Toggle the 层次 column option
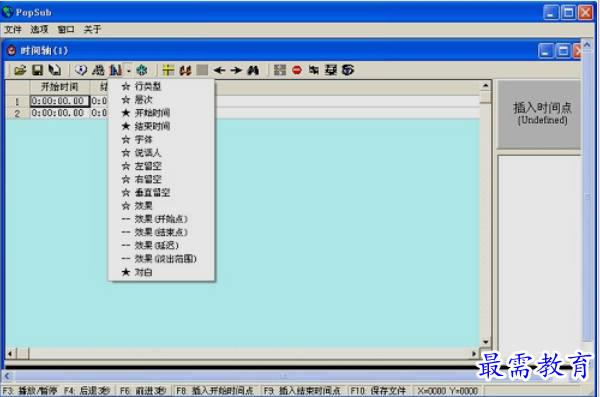Viewport: 600px width, 397px height. click(161, 100)
